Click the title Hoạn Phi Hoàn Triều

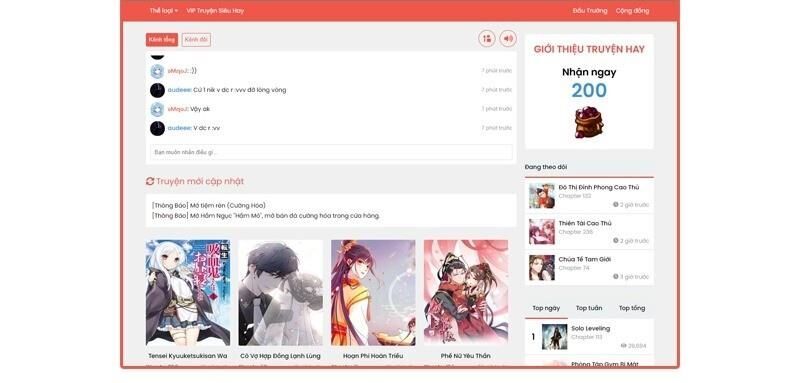point(373,356)
